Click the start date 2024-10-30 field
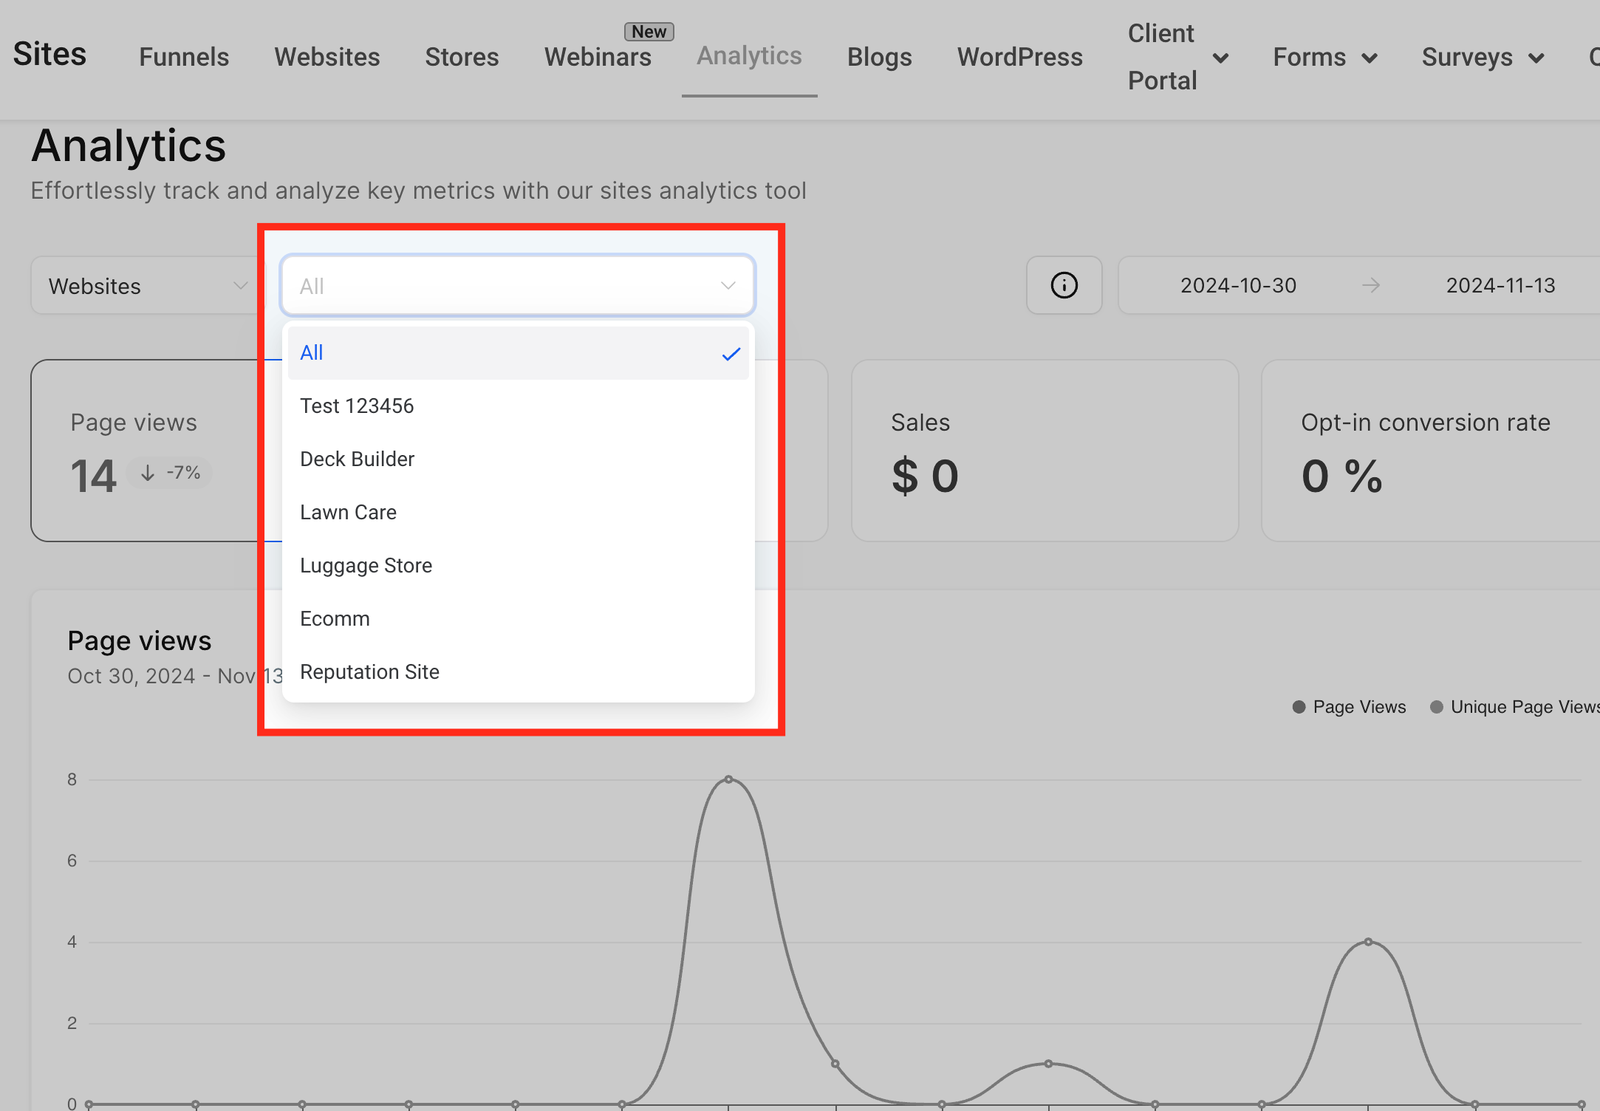This screenshot has width=1600, height=1111. click(x=1238, y=286)
